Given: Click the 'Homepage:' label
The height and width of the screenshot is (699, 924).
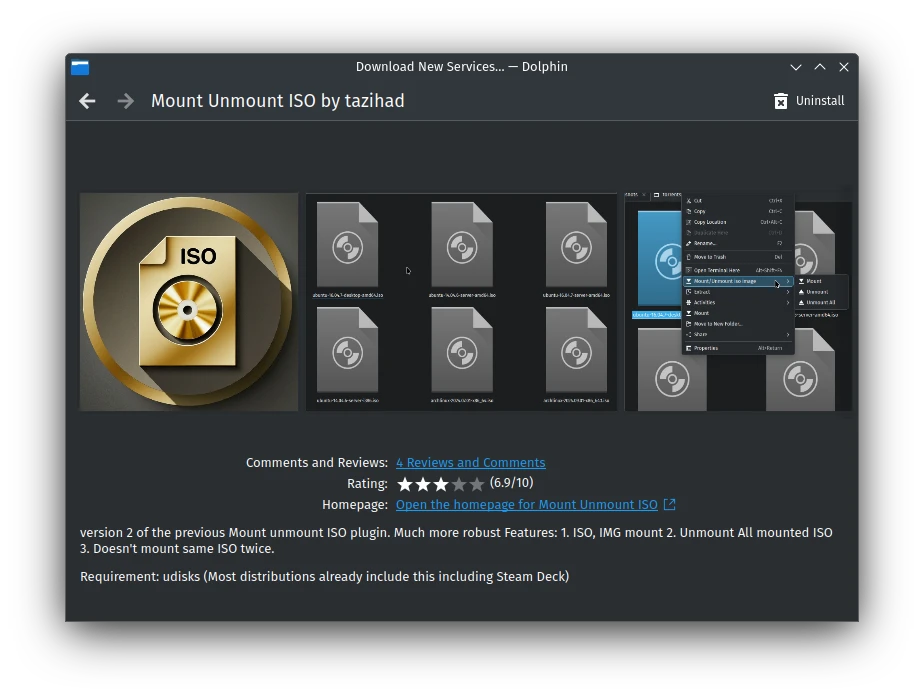Looking at the screenshot, I should point(355,505).
